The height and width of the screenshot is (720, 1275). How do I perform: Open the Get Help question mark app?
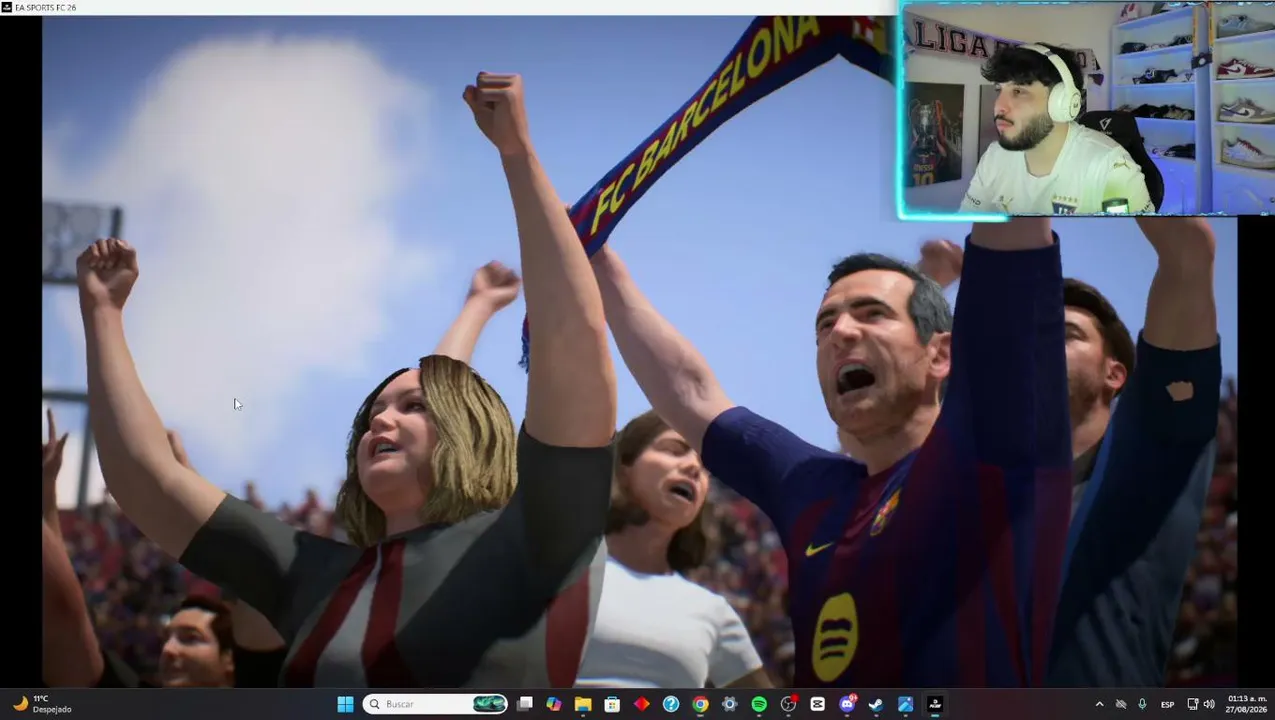pos(671,704)
